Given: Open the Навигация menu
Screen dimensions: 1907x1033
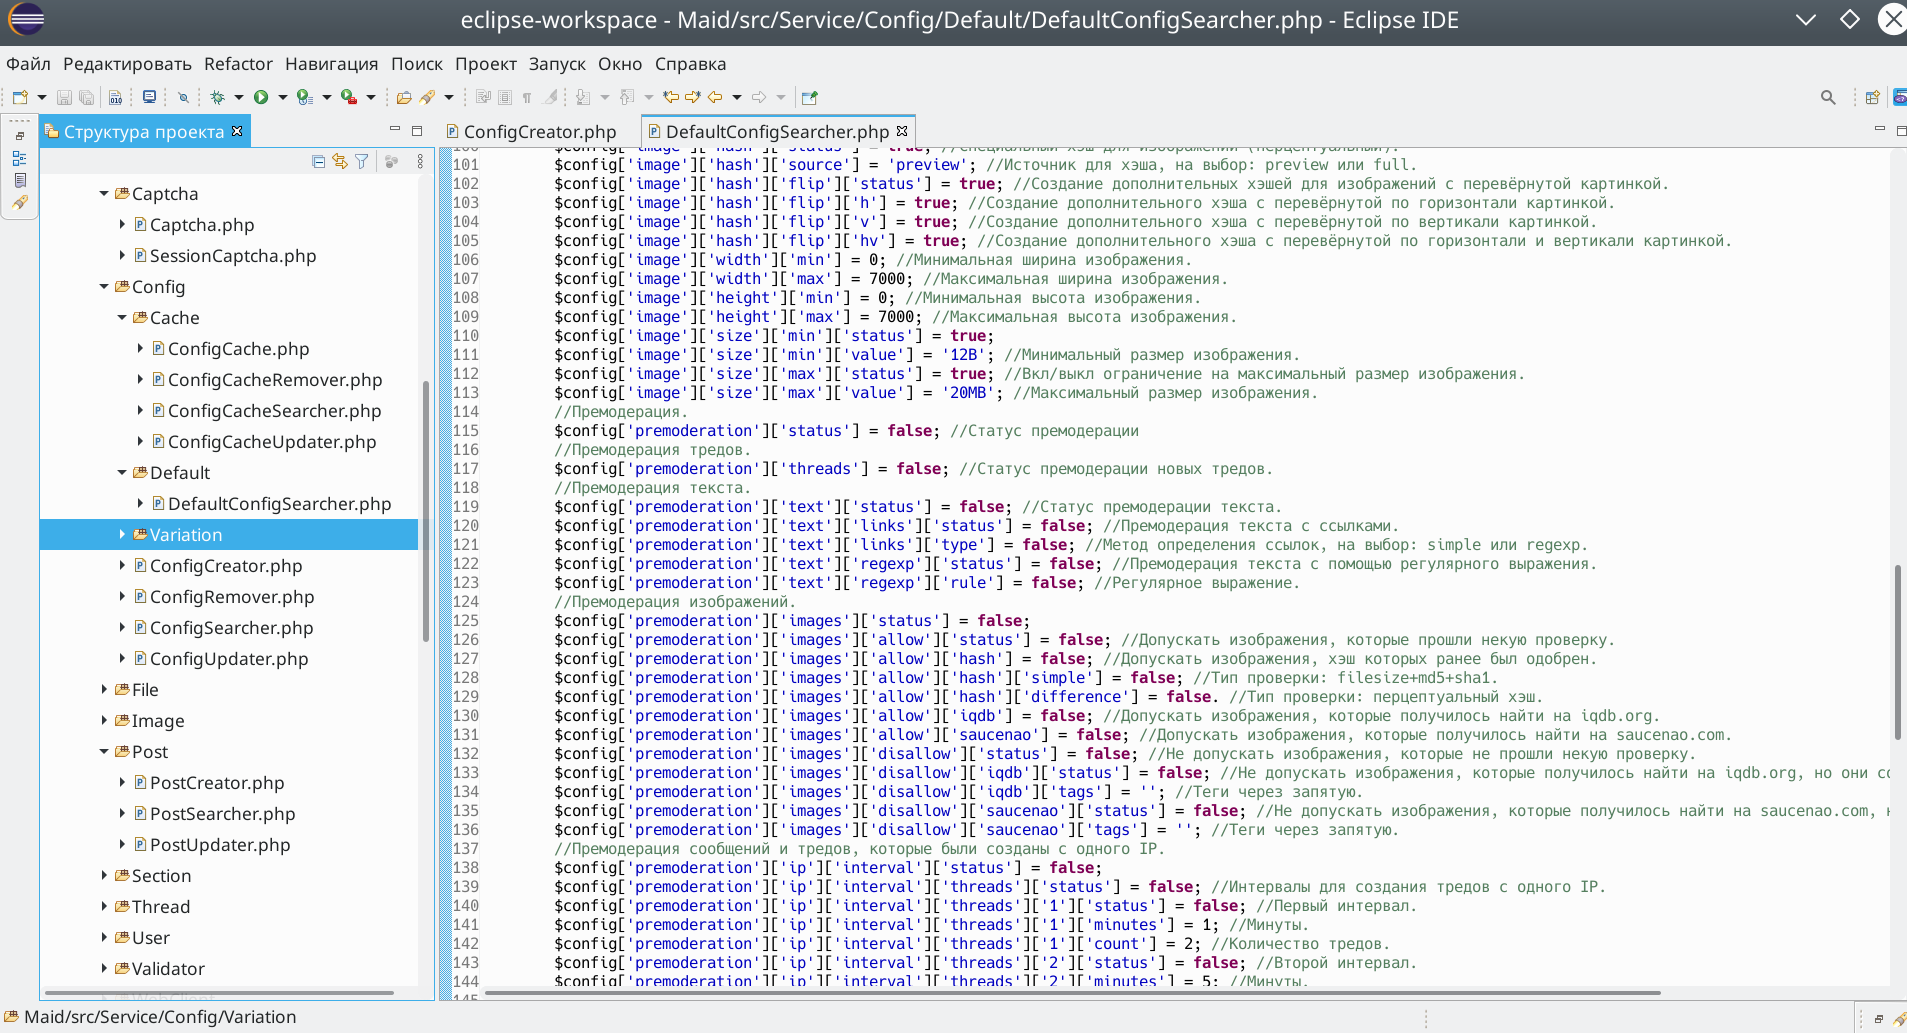Looking at the screenshot, I should click(x=331, y=64).
